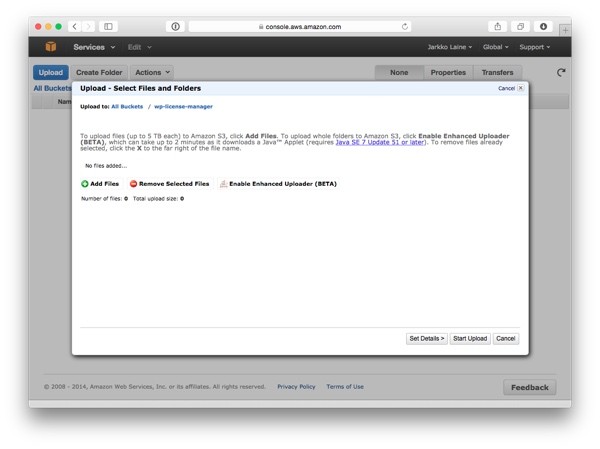The image size is (600, 449).
Task: Click the Java Enhanced Uploader icon
Action: pyautogui.click(x=223, y=184)
